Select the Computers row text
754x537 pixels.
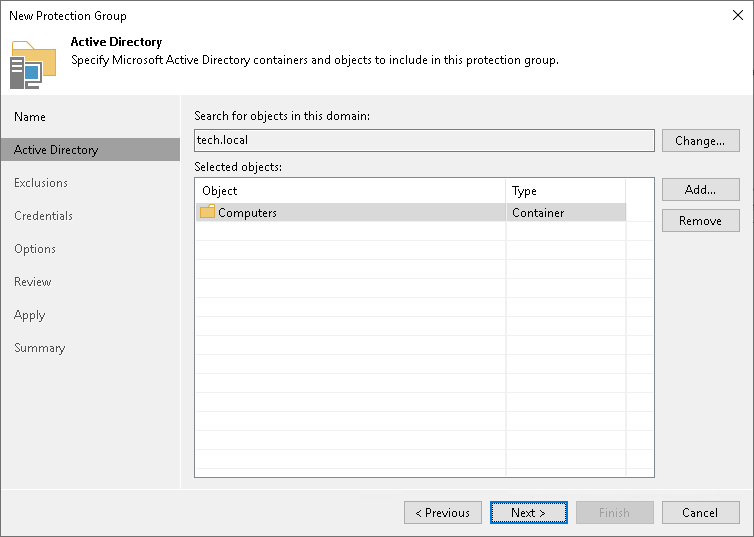247,212
